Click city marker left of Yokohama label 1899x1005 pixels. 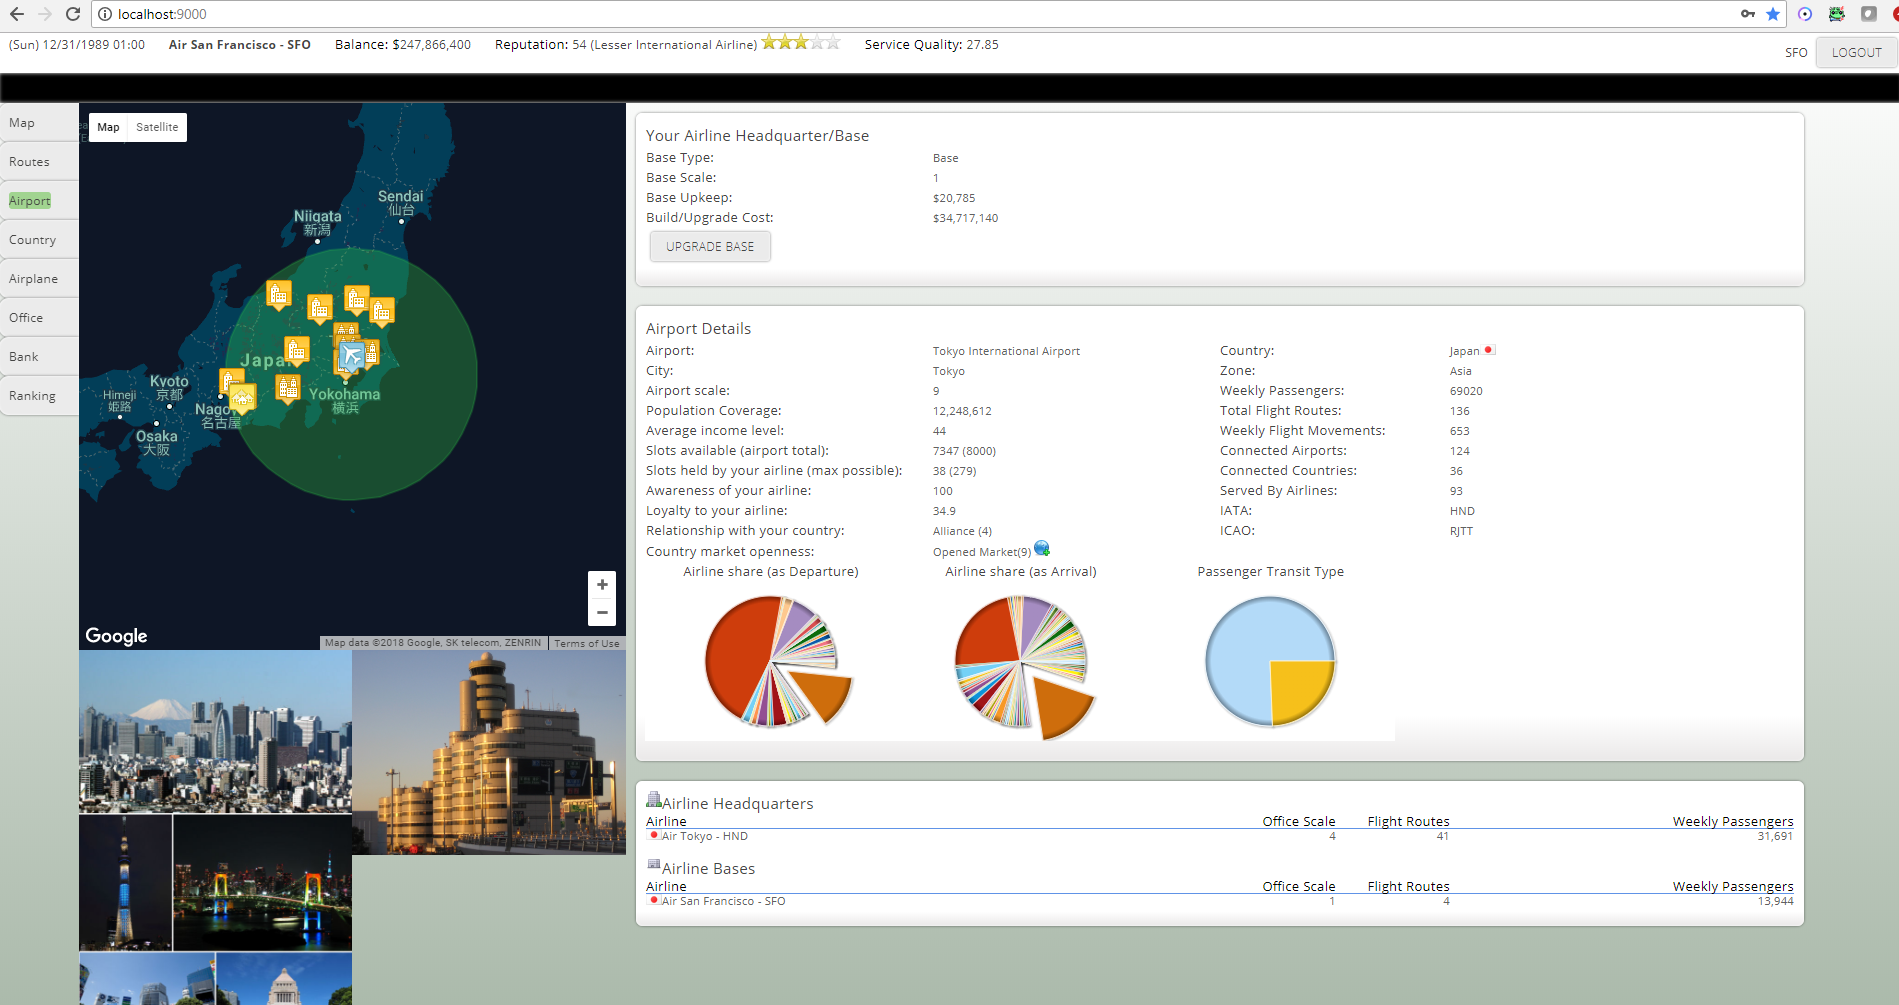click(288, 388)
